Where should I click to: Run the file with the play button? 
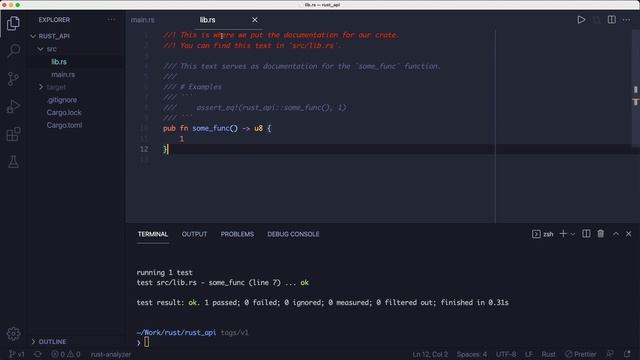tap(581, 20)
